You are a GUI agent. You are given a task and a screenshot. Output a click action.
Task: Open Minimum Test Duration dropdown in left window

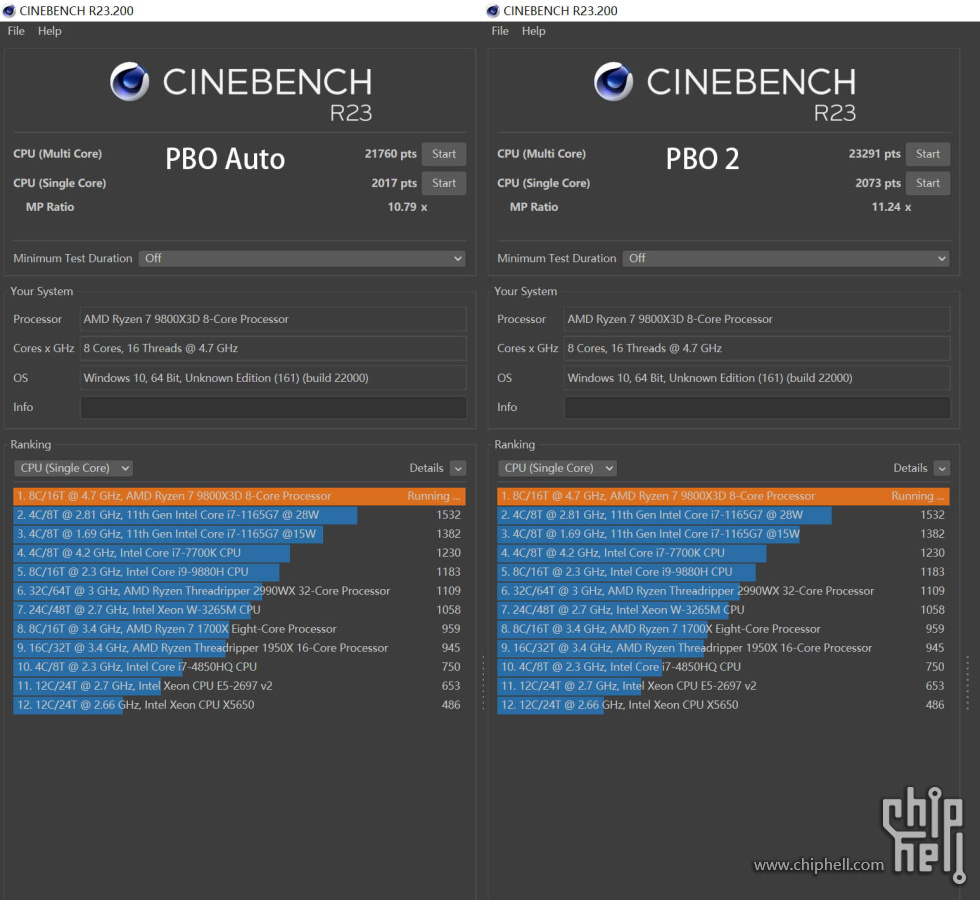302,258
